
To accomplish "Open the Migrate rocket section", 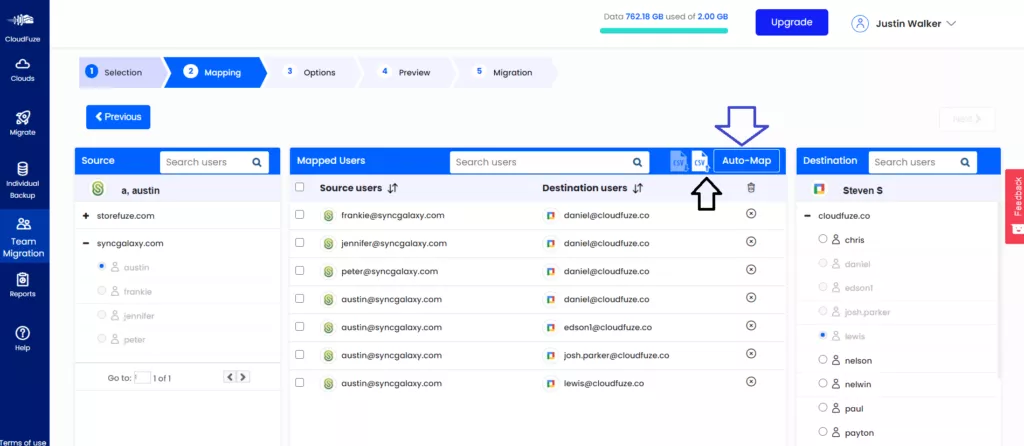I will pos(23,123).
